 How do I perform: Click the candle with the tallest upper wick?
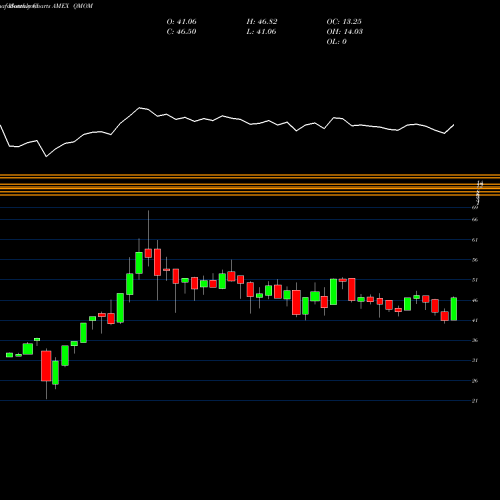coord(148,253)
